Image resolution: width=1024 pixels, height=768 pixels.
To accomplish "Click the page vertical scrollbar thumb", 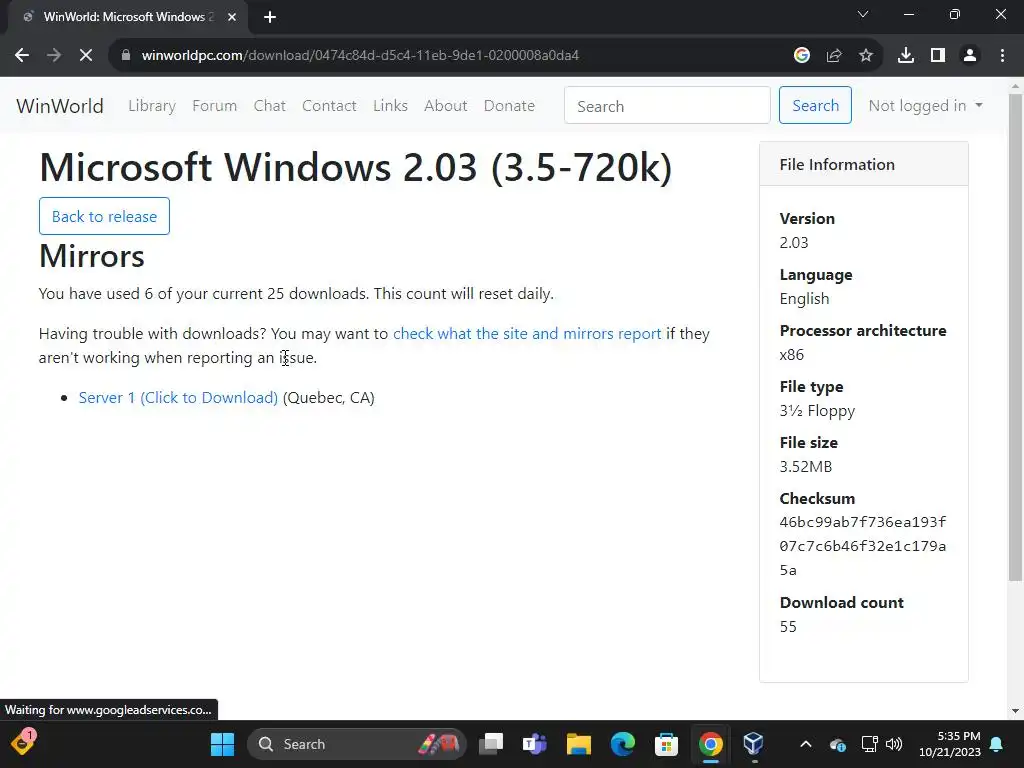I will [x=1015, y=336].
